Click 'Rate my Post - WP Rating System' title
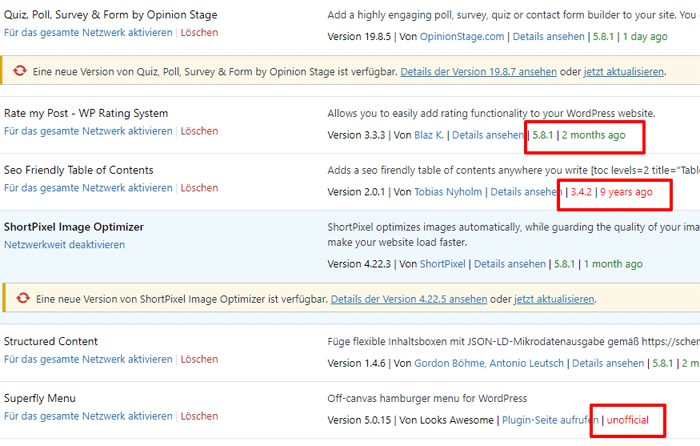The image size is (700, 446). [x=86, y=113]
